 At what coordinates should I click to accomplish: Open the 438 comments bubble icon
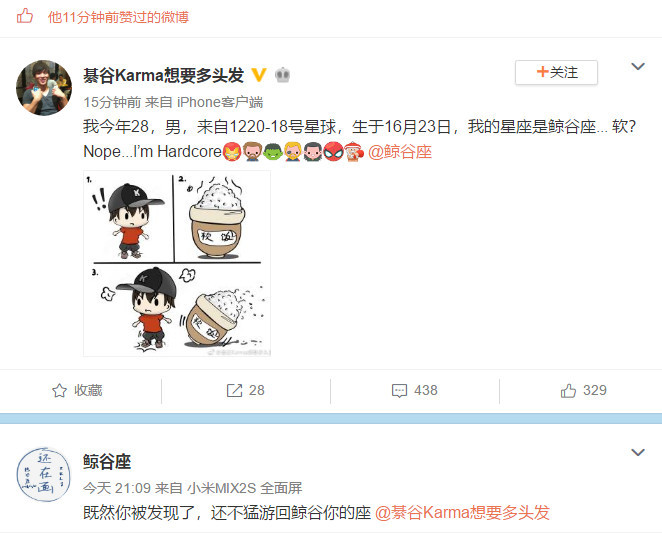[399, 391]
